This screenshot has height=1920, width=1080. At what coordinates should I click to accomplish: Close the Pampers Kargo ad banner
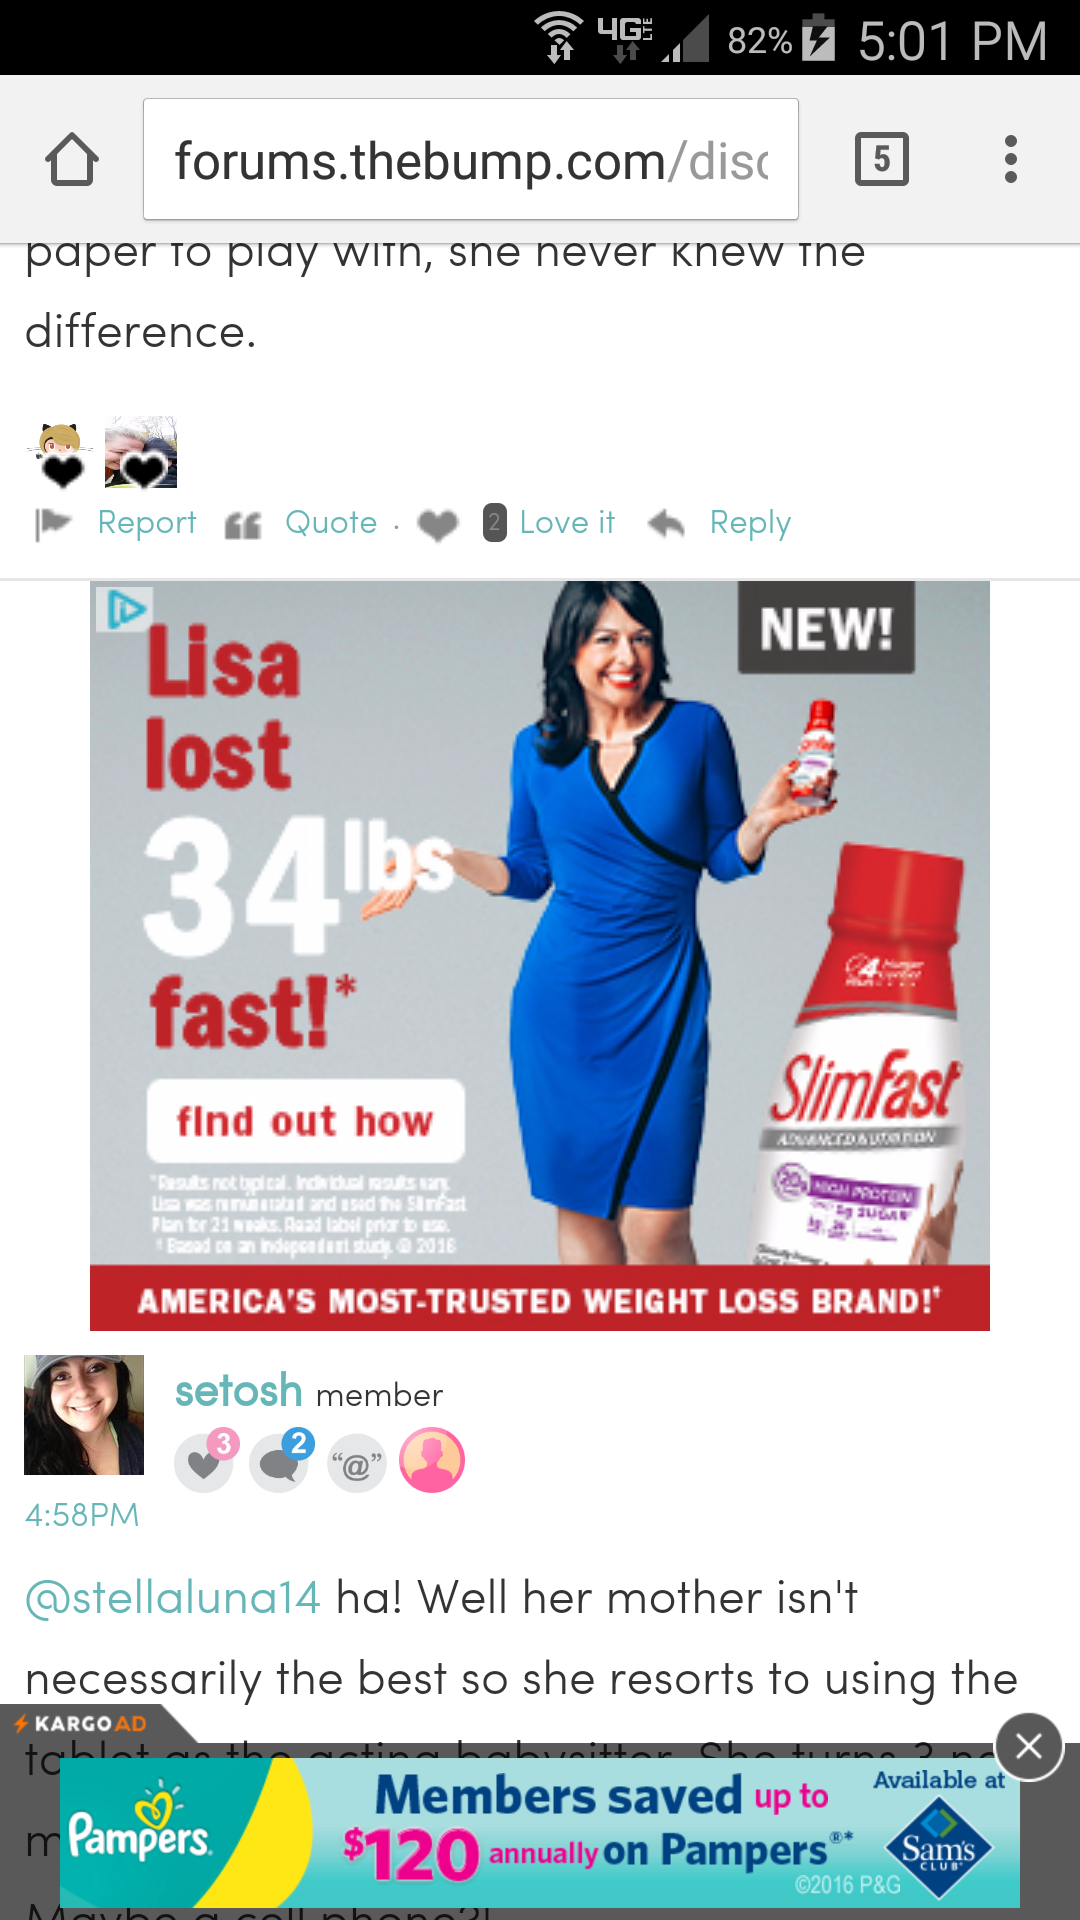tap(1028, 1746)
